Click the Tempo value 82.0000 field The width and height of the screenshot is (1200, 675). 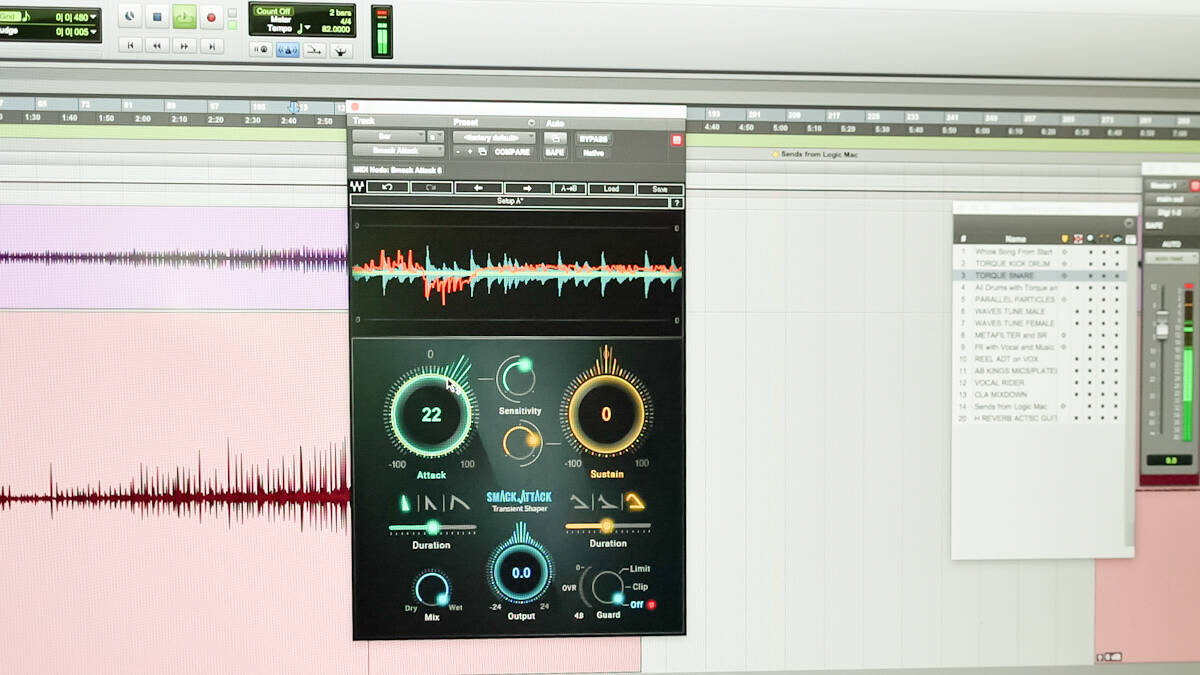[x=334, y=29]
